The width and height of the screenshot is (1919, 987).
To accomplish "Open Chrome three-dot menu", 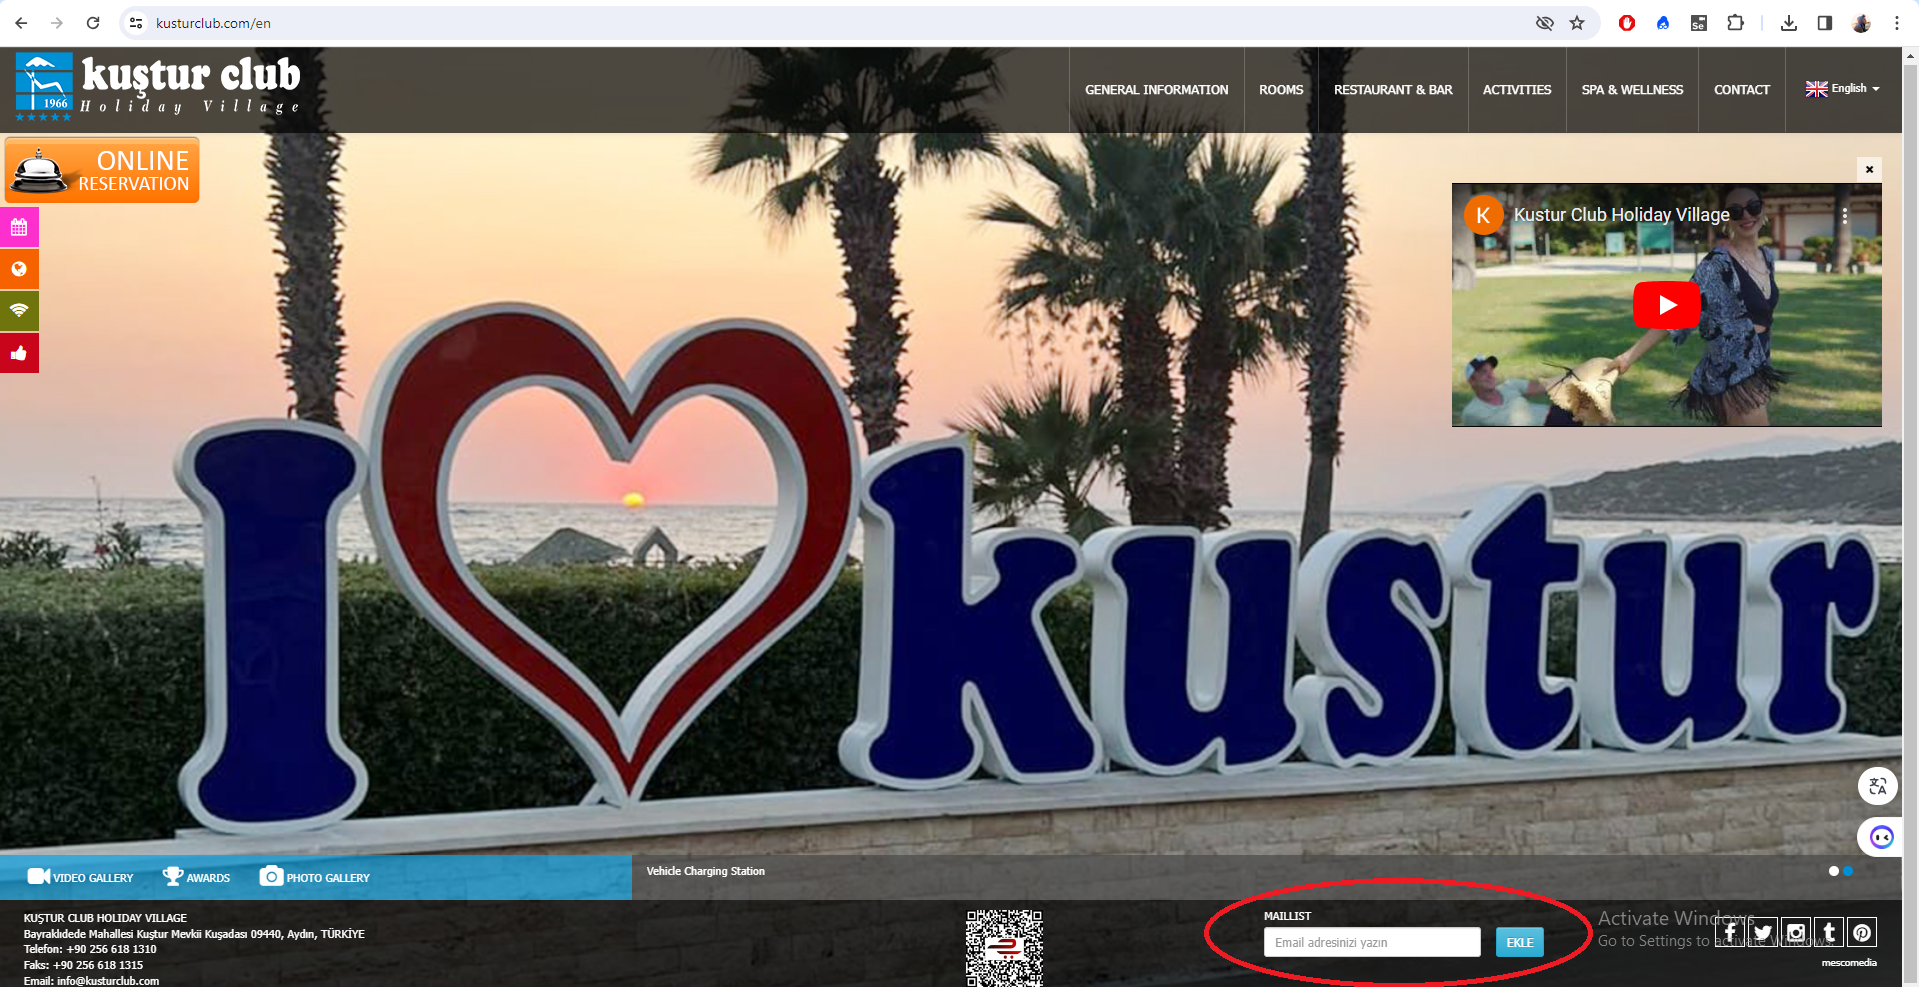I will tap(1897, 23).
